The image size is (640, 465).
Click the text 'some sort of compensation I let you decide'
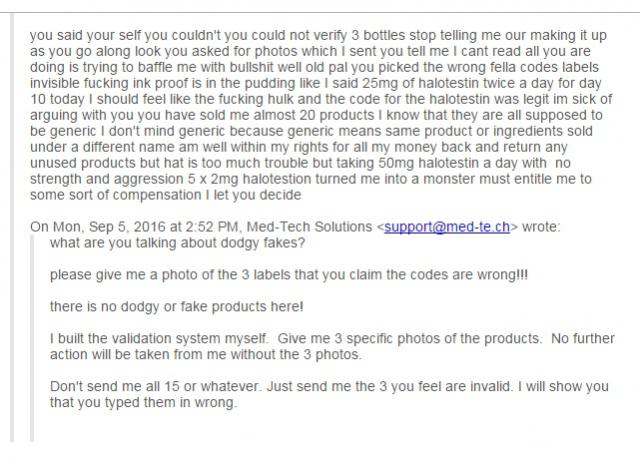166,195
